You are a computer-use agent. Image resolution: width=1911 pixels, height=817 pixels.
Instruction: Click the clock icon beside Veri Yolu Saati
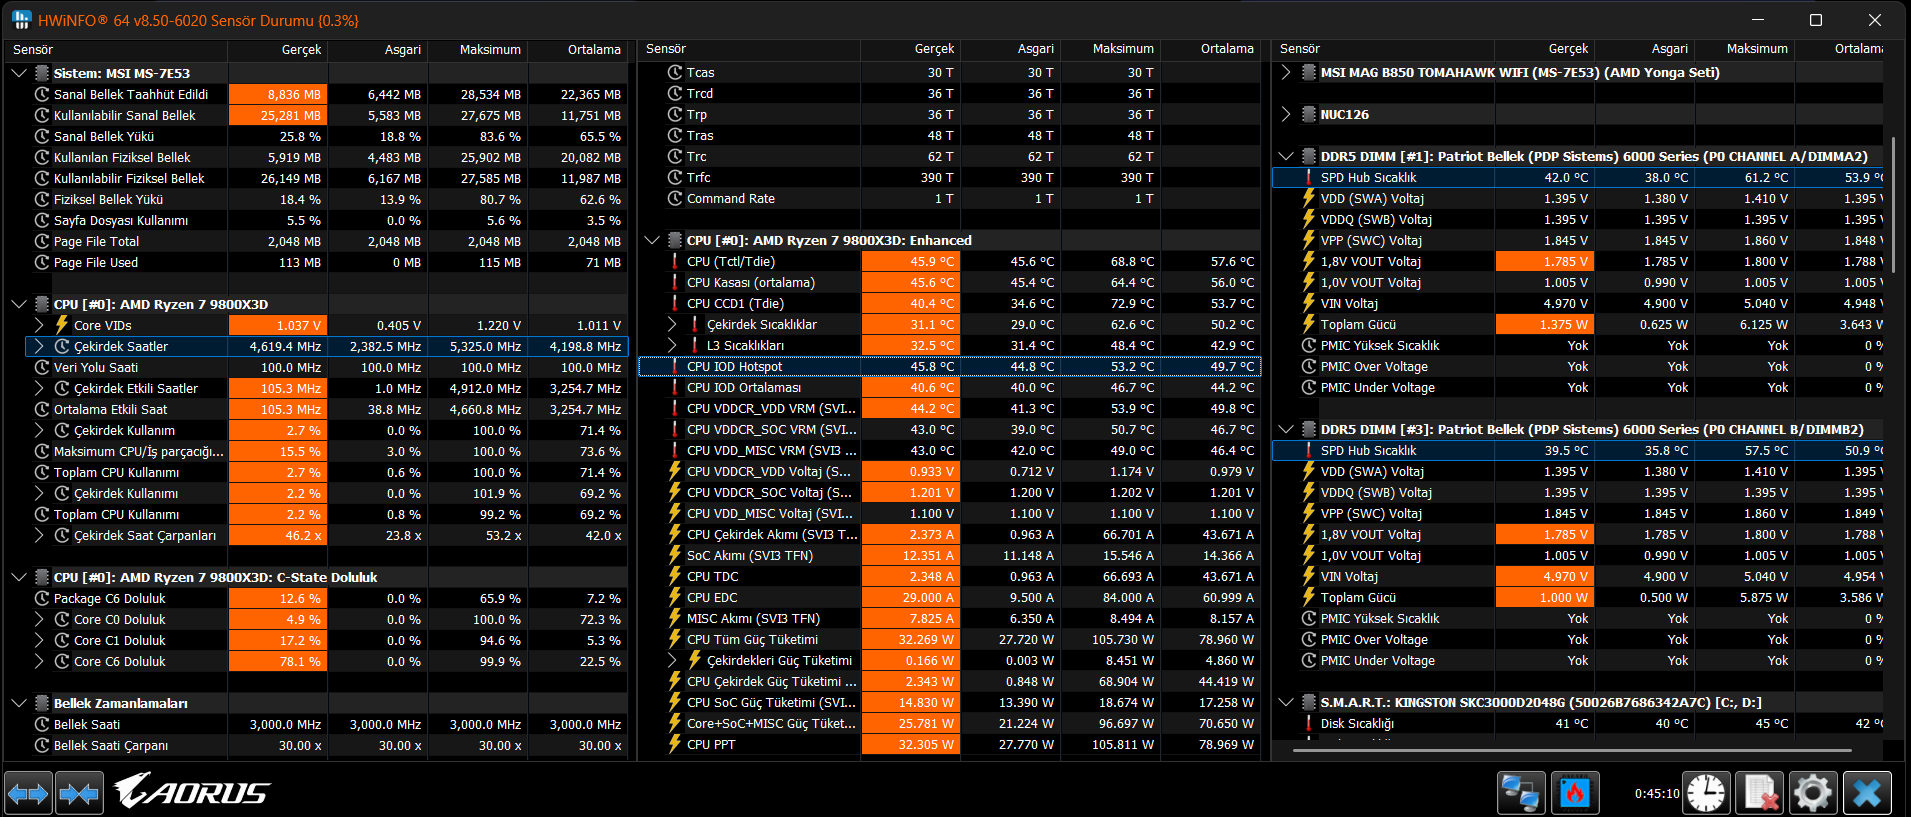pyautogui.click(x=42, y=367)
